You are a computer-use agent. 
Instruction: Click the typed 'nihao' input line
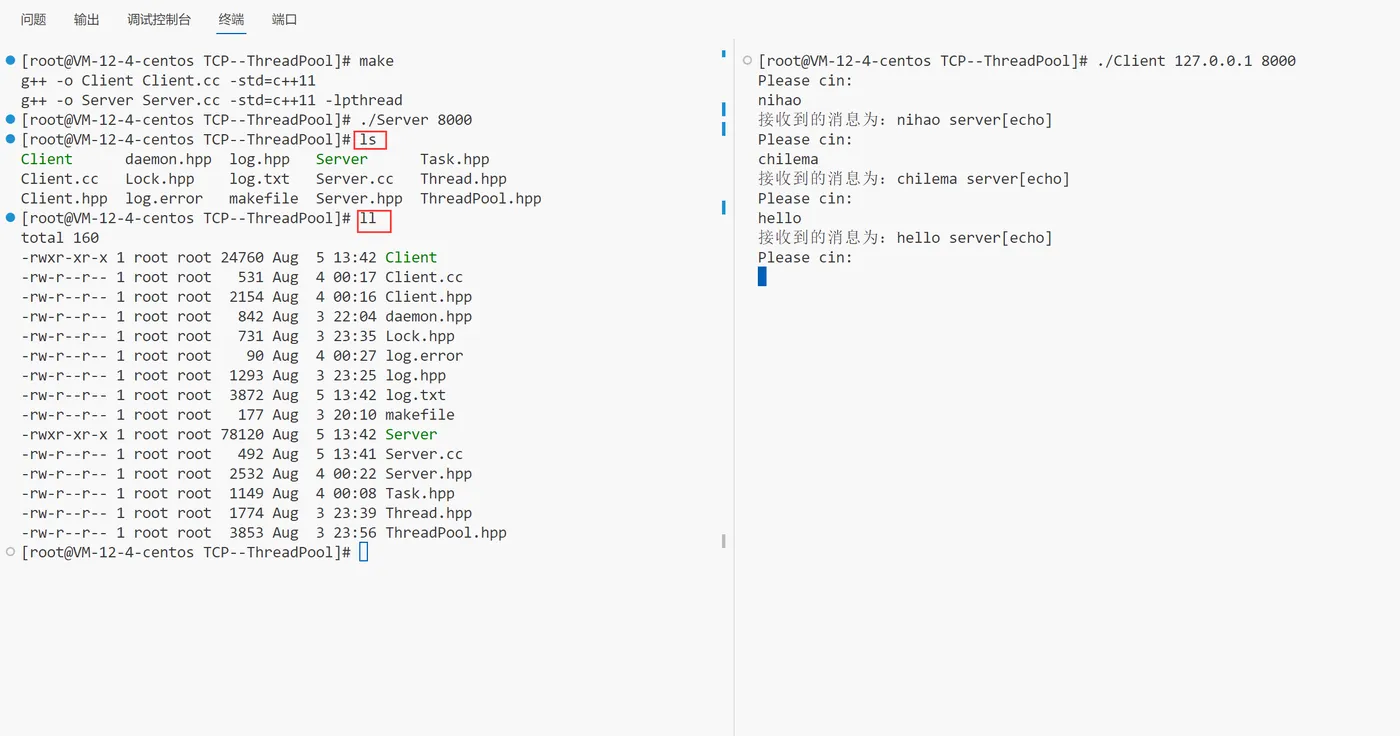click(x=780, y=100)
